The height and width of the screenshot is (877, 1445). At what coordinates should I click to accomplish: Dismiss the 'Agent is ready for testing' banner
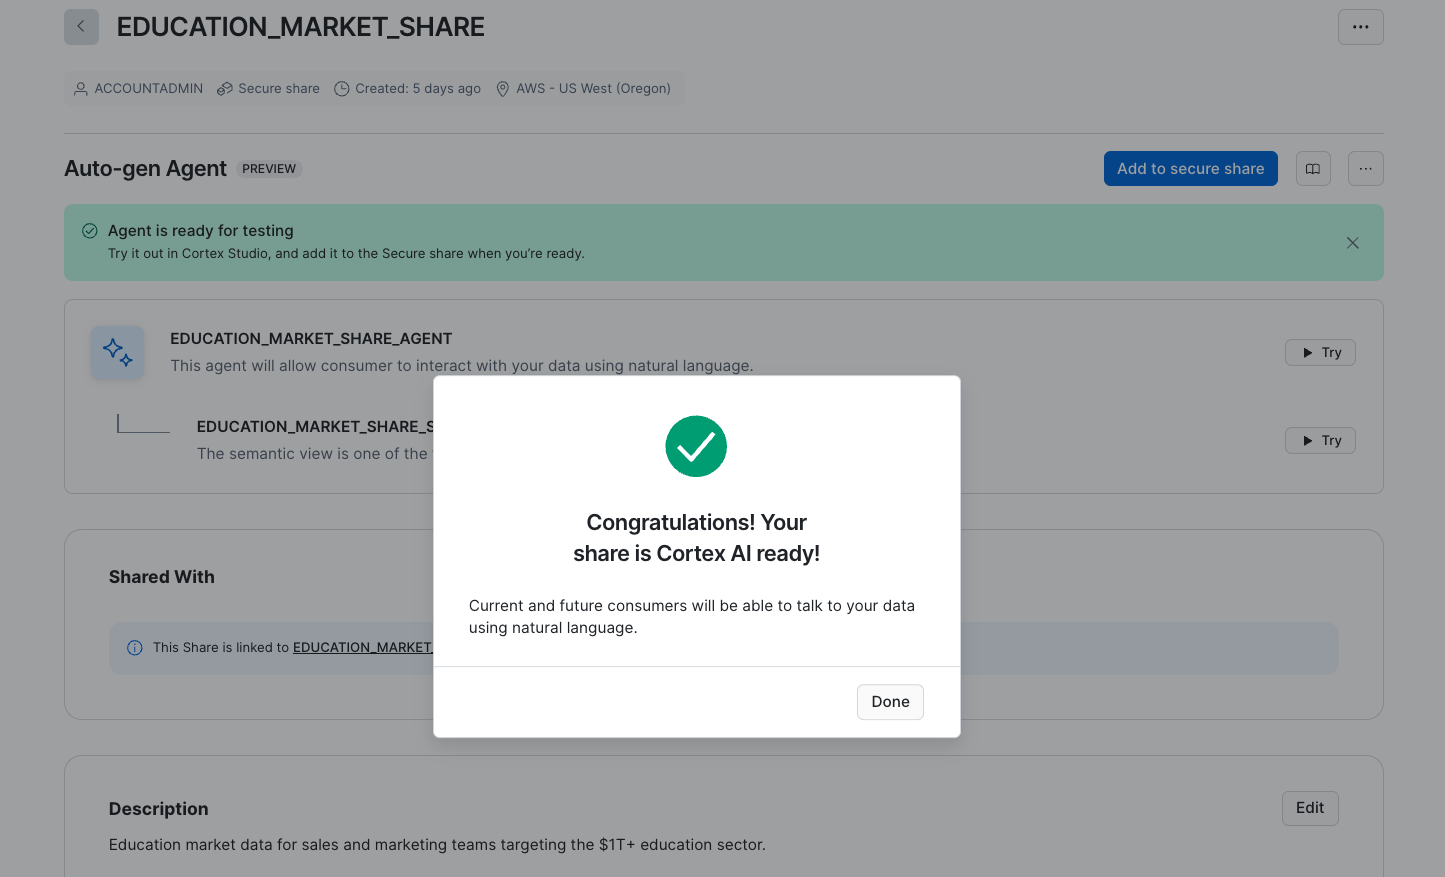coord(1352,243)
